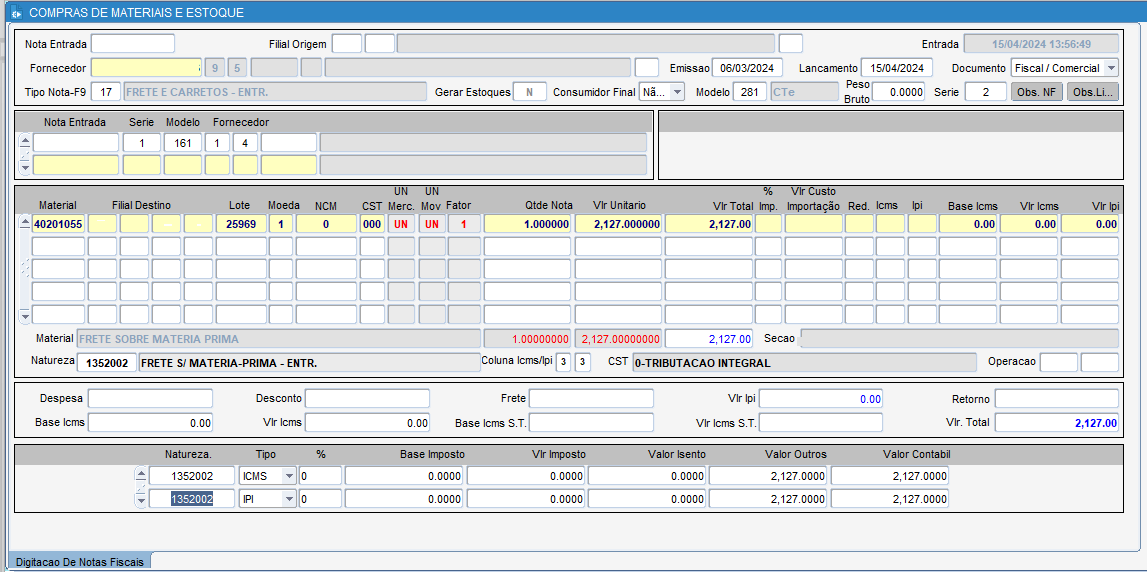This screenshot has height=573, width=1147.
Task: Click the application icon in the title bar
Action: (16, 12)
